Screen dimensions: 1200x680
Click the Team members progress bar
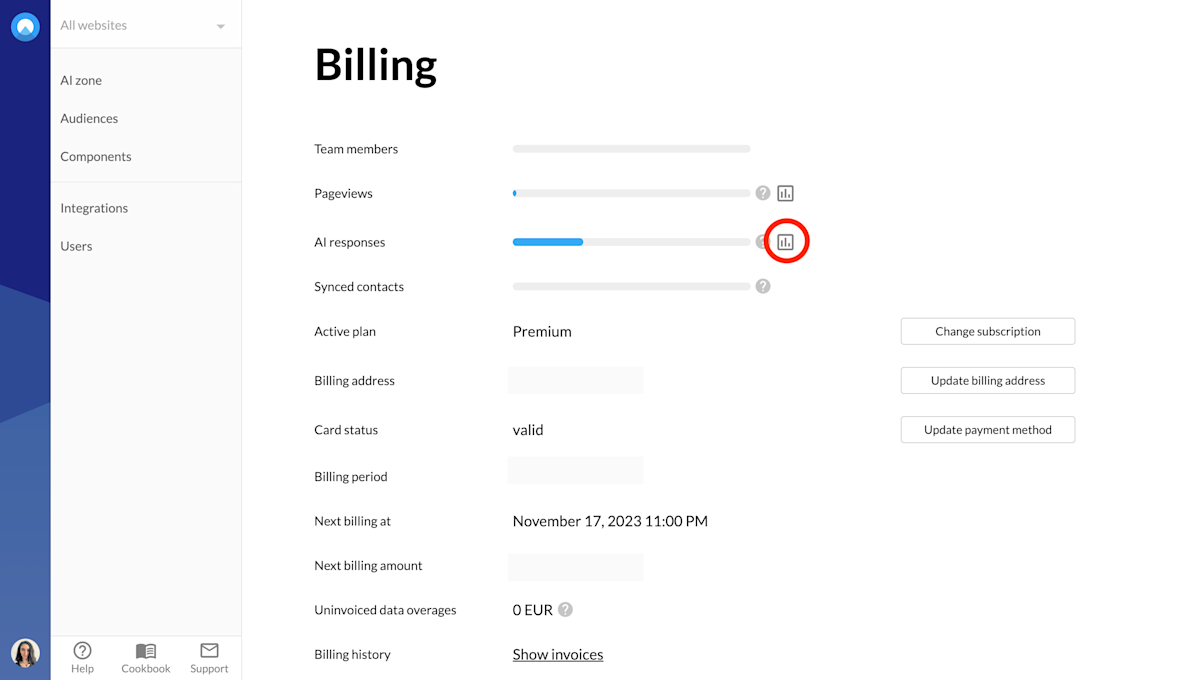[x=631, y=149]
